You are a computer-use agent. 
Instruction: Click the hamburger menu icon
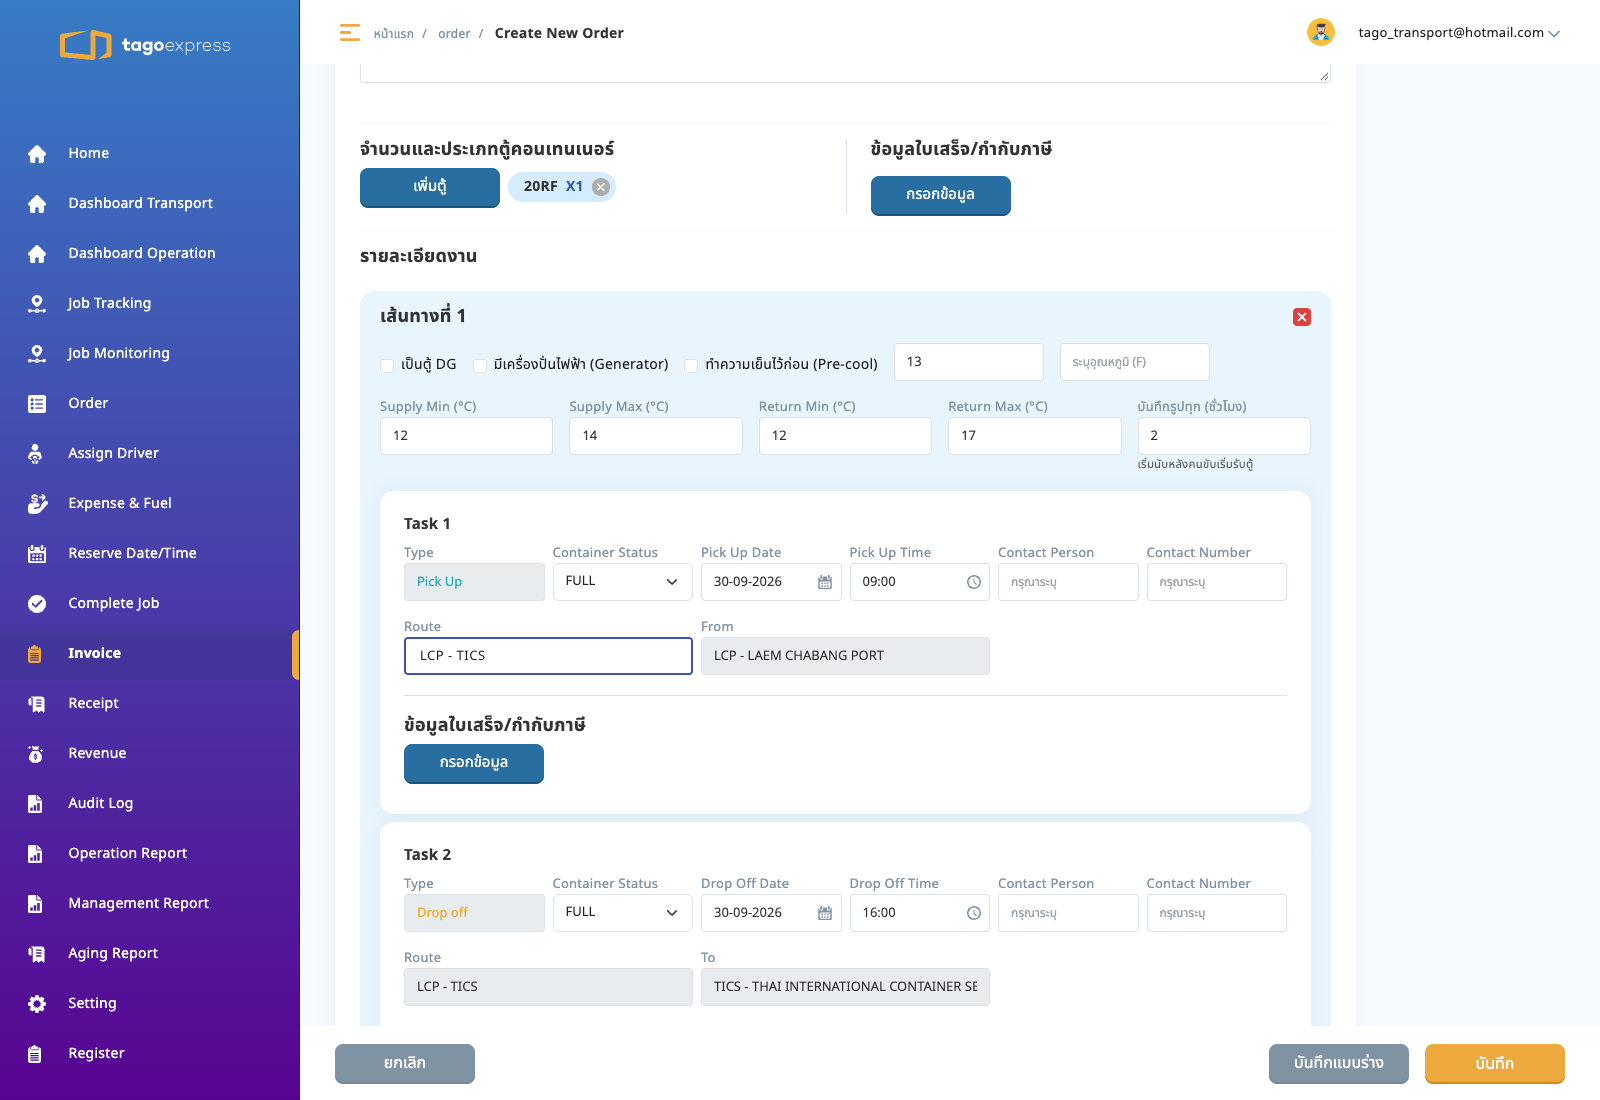[x=349, y=33]
